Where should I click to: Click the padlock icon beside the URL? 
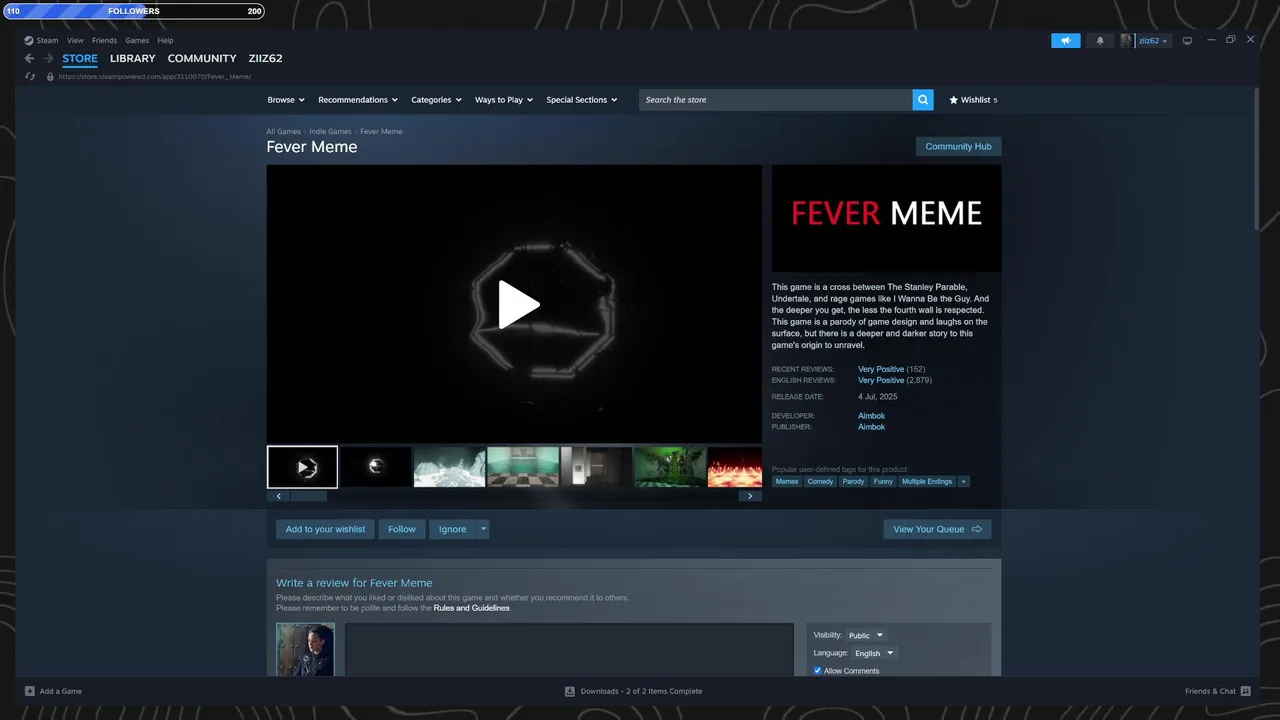click(x=50, y=77)
